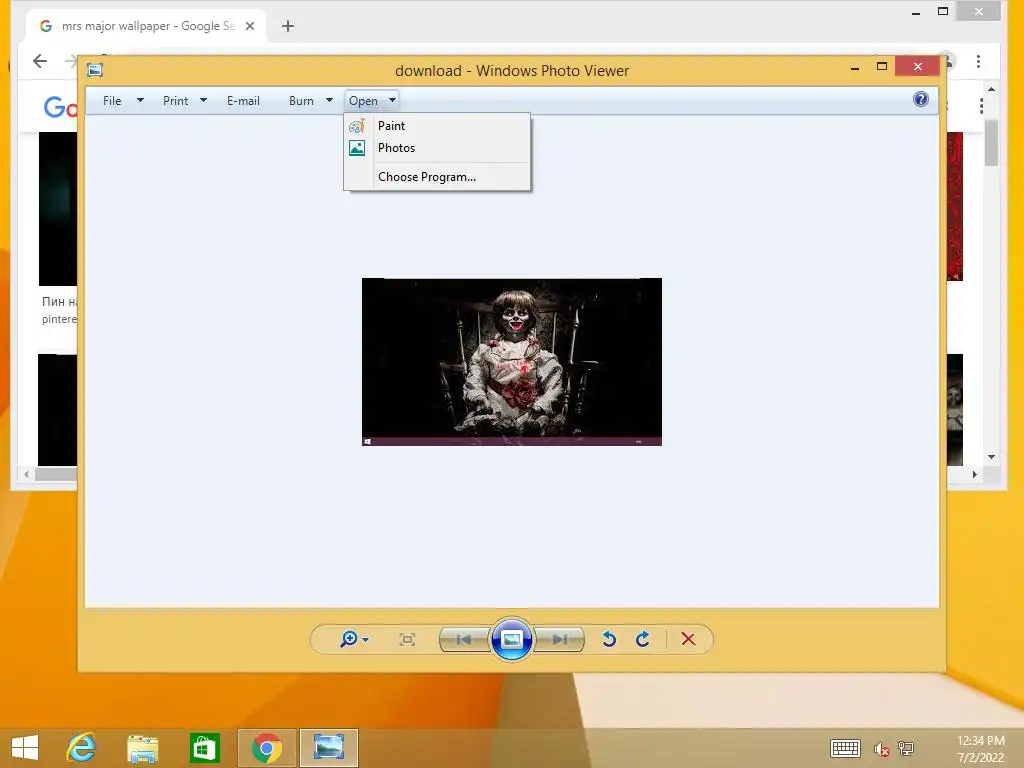
Task: Open the Print menu
Action: click(x=176, y=101)
